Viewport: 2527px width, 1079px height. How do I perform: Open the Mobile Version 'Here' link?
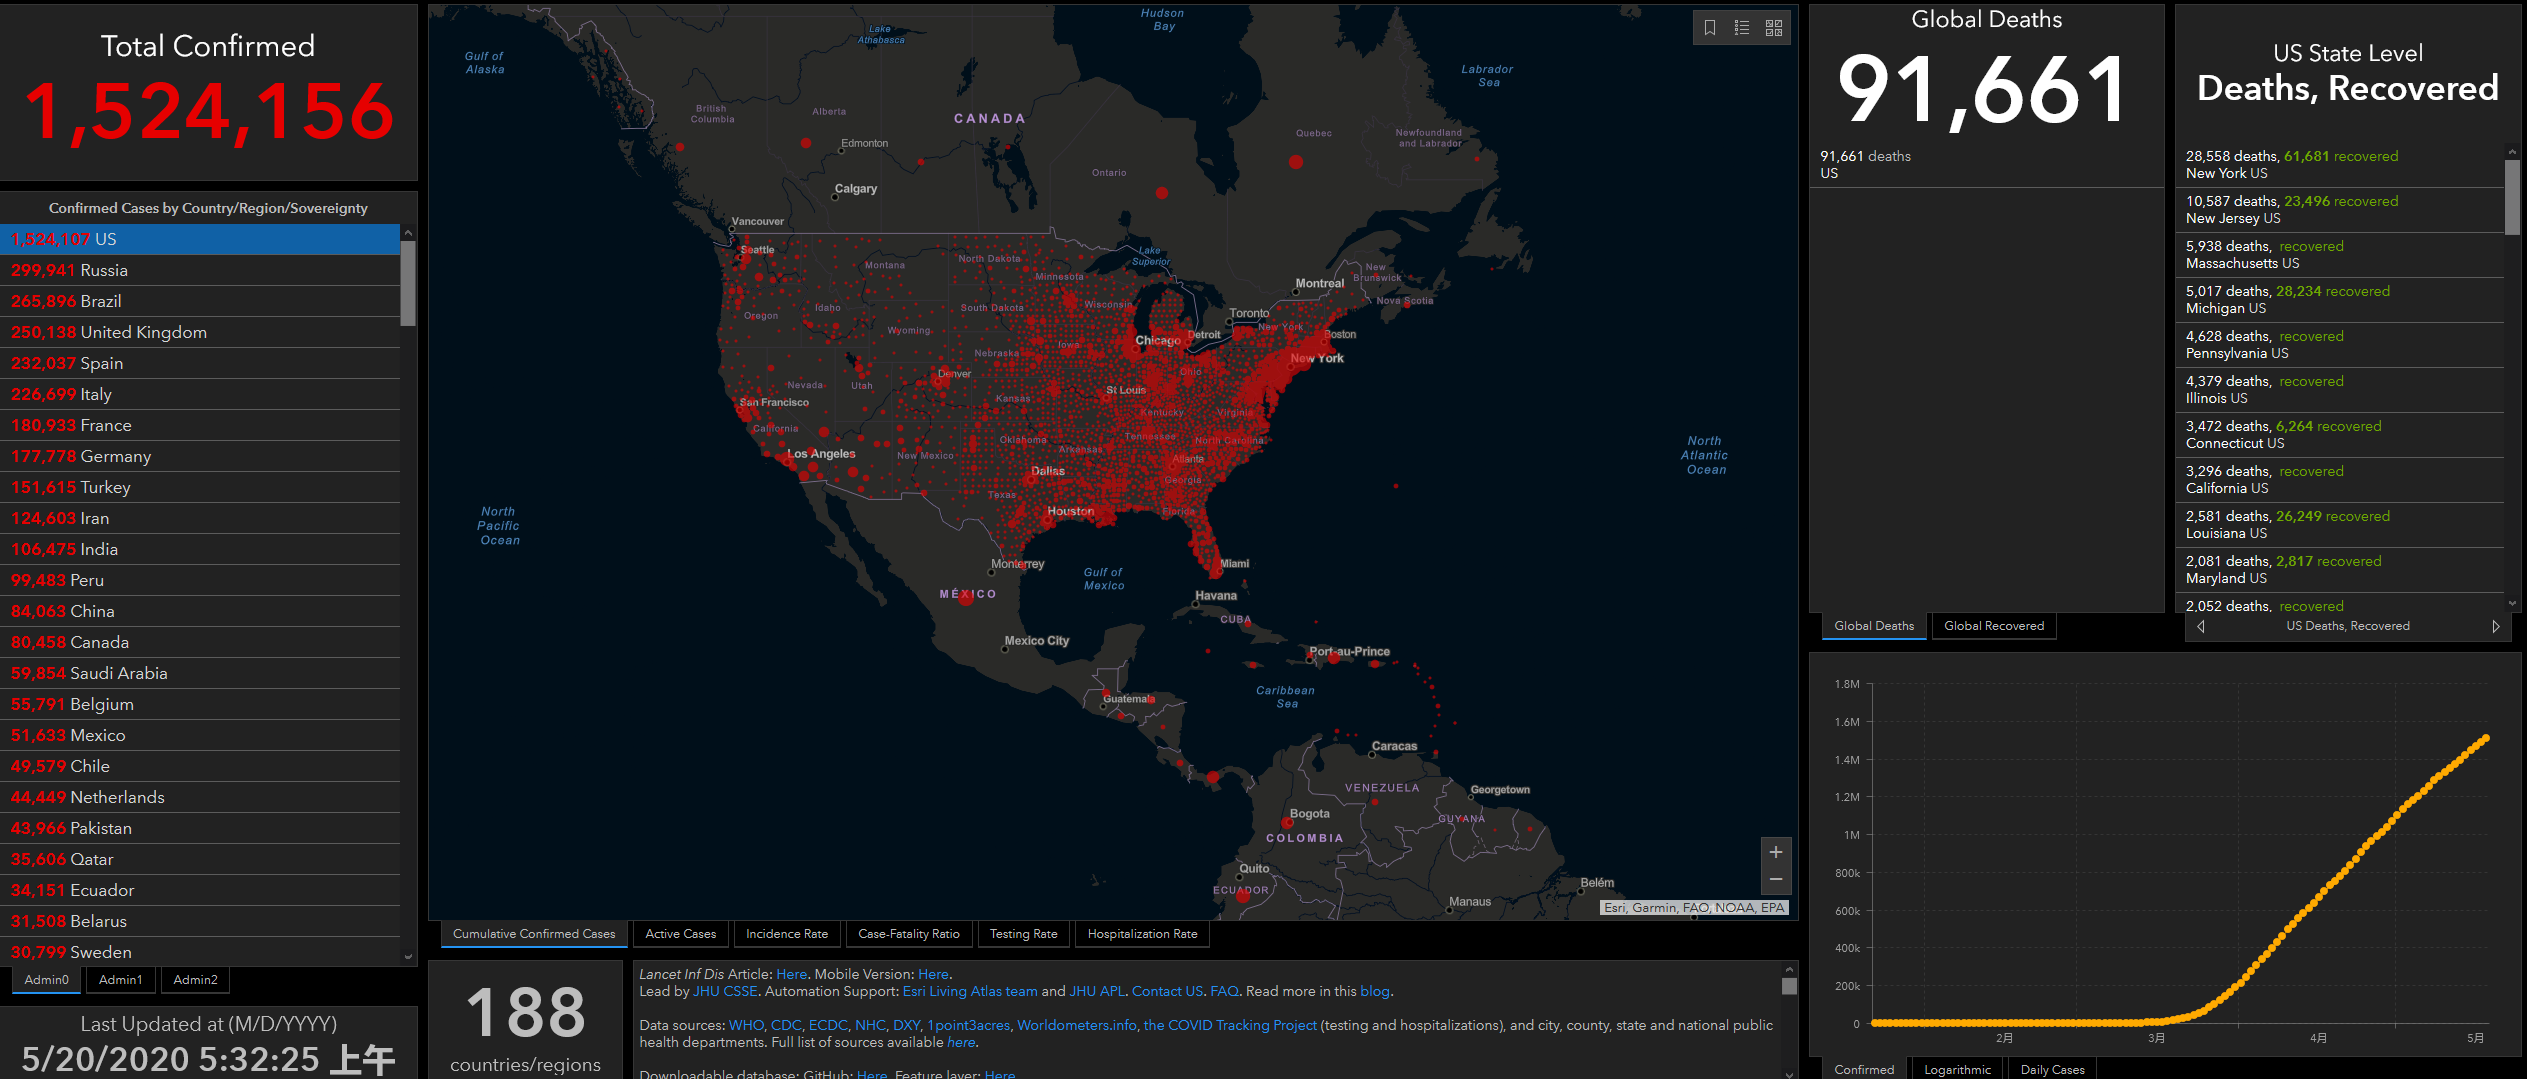(934, 974)
